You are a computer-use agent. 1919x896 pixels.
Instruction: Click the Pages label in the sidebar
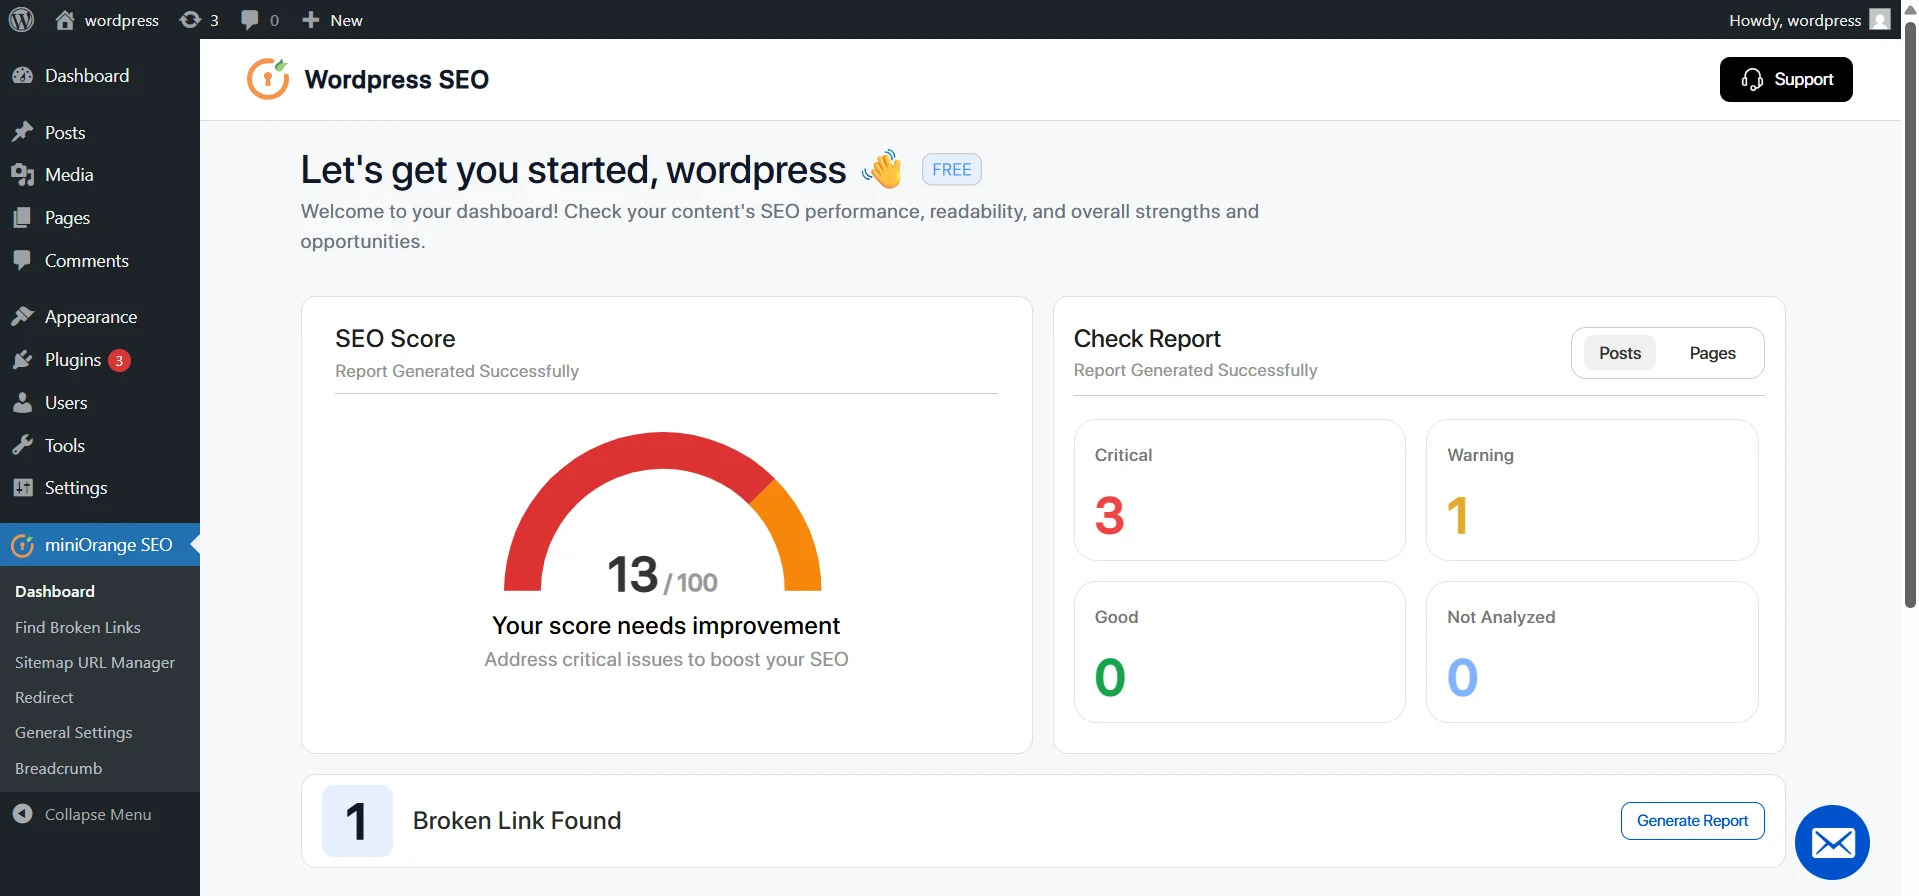click(x=67, y=218)
